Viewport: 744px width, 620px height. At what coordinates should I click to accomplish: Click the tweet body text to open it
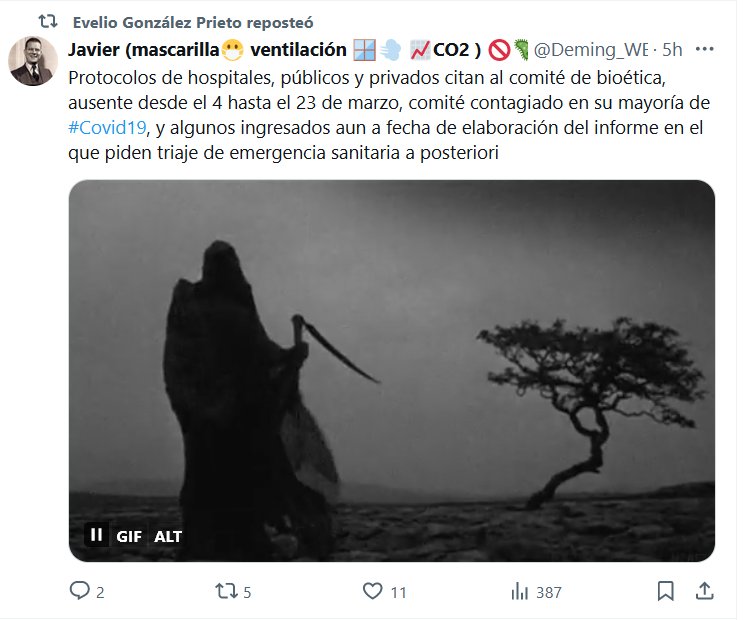(389, 115)
